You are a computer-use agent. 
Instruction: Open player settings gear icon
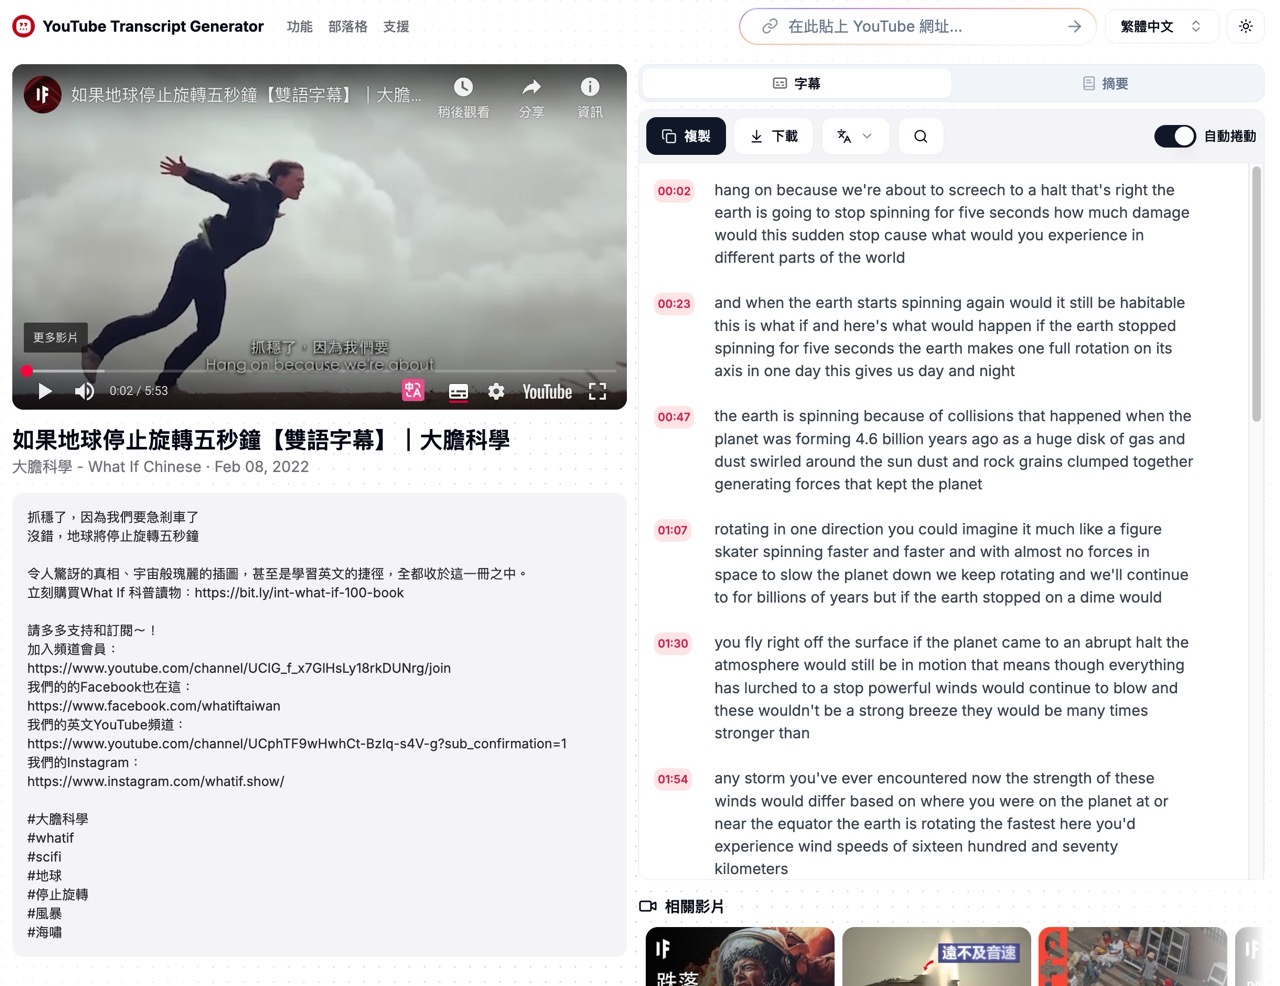[496, 391]
